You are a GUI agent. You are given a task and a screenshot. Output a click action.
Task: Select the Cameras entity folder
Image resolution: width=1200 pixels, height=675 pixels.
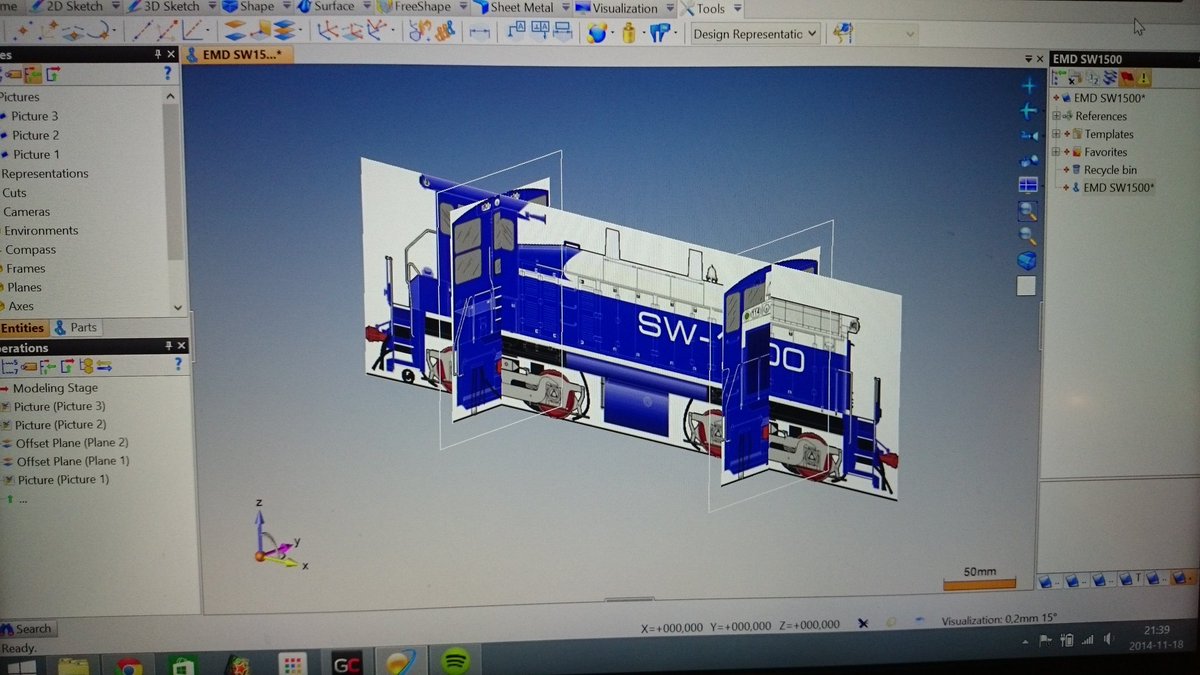click(x=26, y=211)
